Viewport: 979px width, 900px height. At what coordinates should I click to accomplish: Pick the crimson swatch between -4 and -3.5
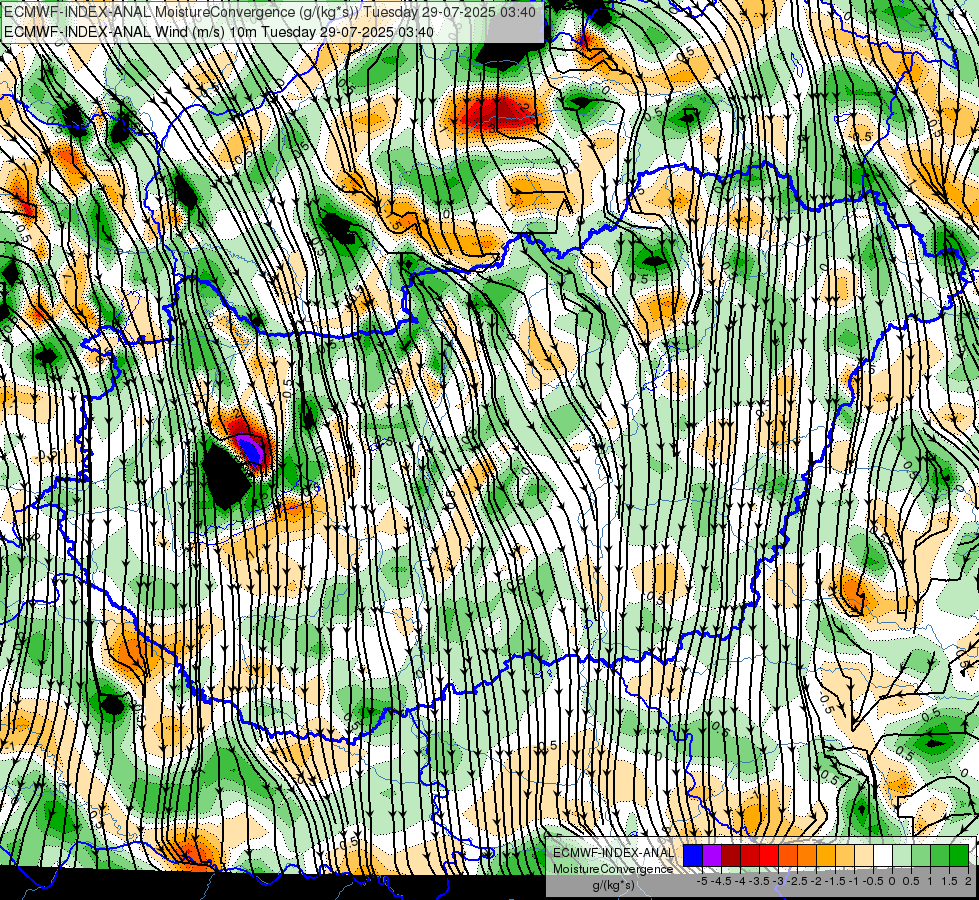pos(750,855)
